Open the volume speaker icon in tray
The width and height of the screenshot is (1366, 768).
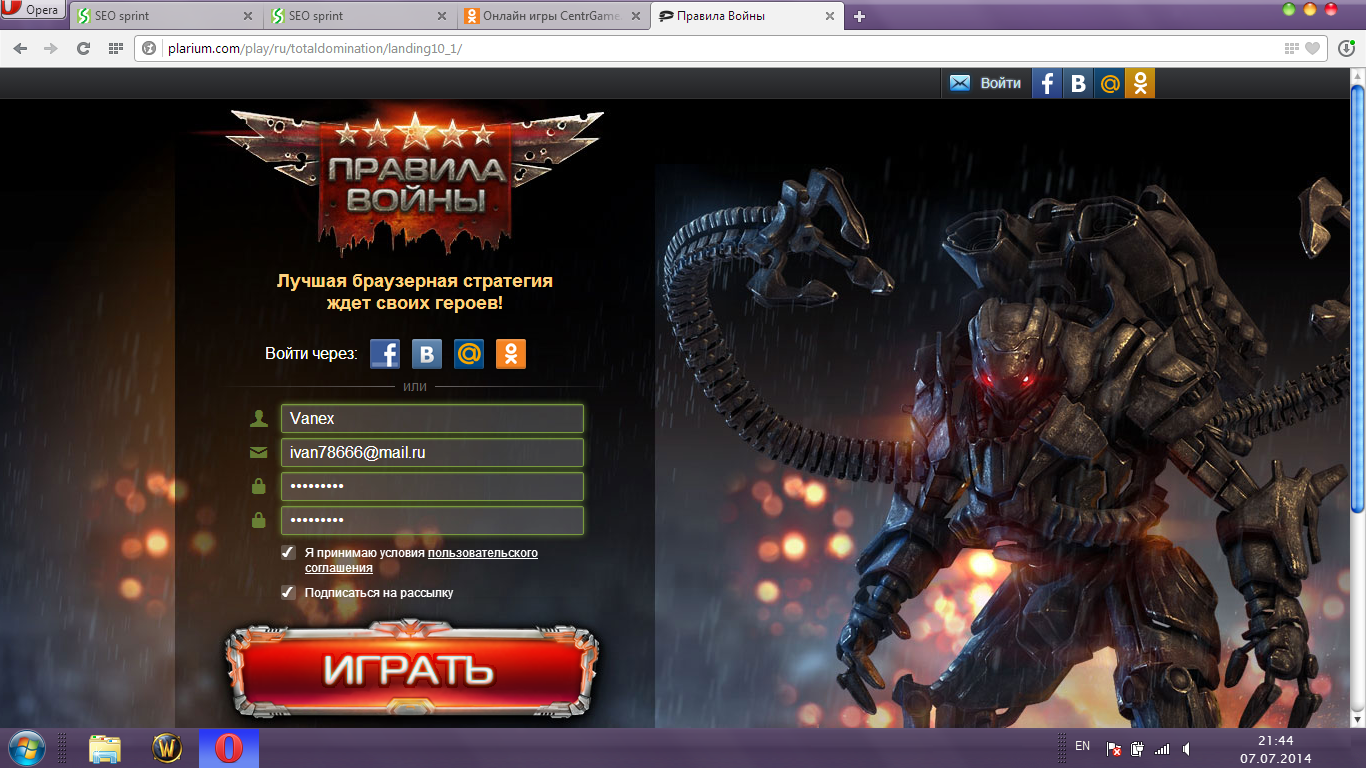(x=1186, y=748)
